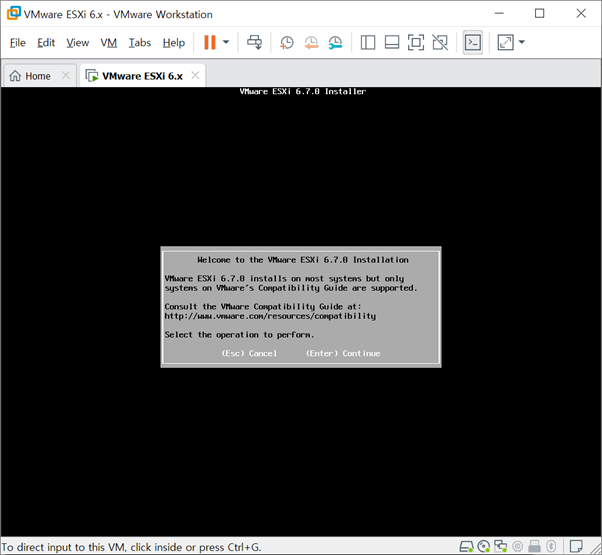The height and width of the screenshot is (555, 602).
Task: Click the (Esc) Cancel option
Action: click(249, 353)
